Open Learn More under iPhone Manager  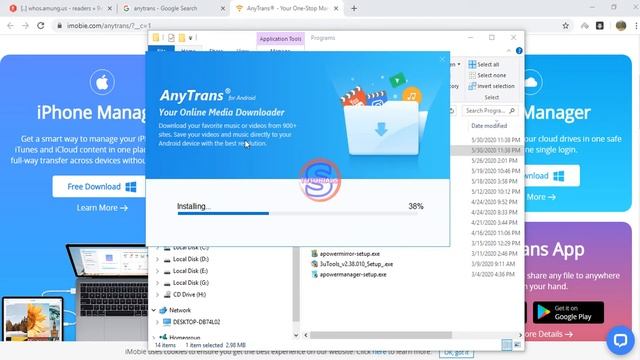tap(102, 208)
